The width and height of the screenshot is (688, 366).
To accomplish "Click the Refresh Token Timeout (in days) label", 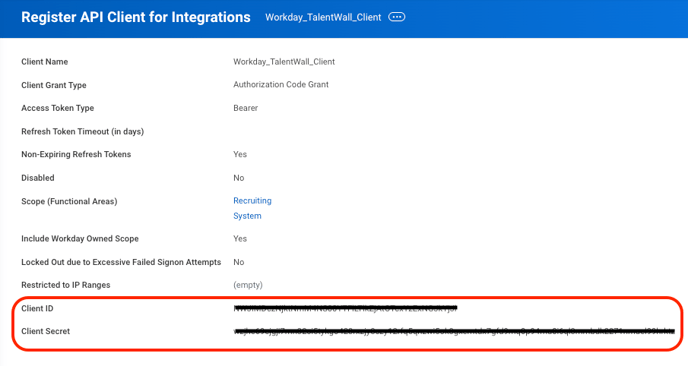I will (x=82, y=131).
